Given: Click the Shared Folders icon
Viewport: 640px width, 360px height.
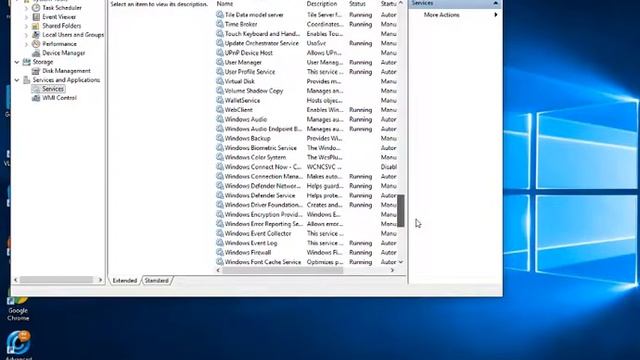Looking at the screenshot, I should [x=36, y=26].
